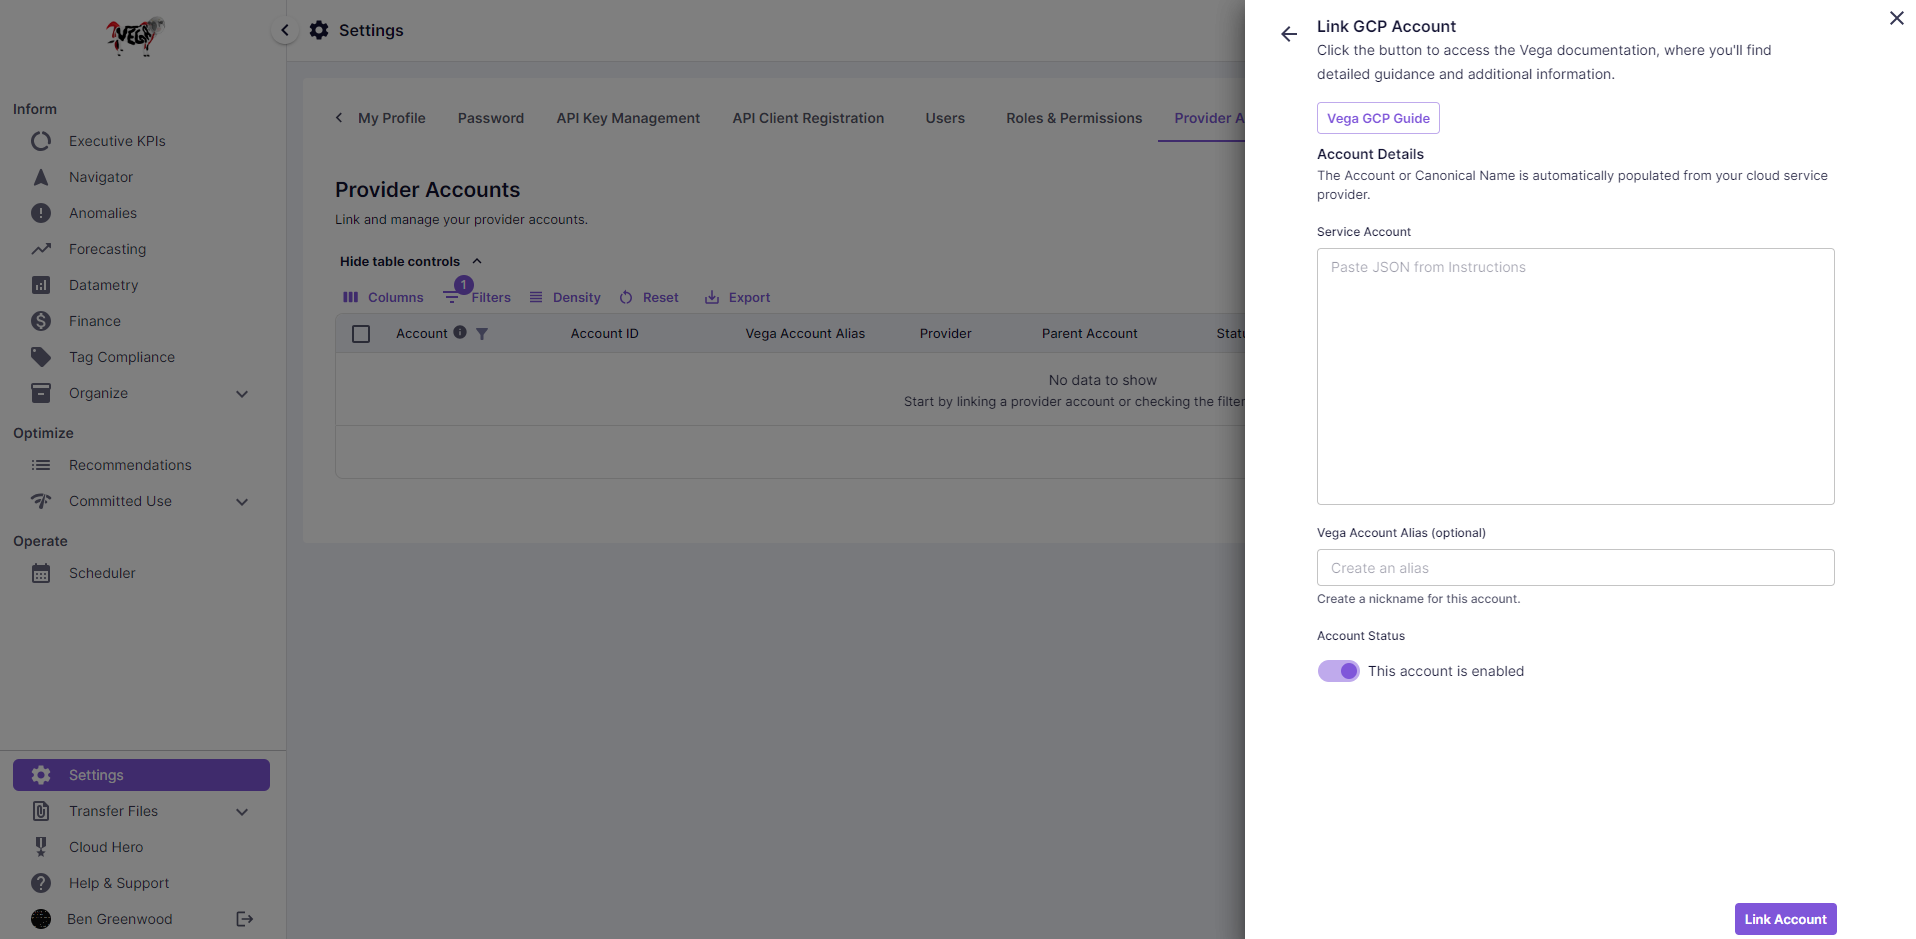Sort by the Provider column header
The width and height of the screenshot is (1916, 939).
point(945,334)
